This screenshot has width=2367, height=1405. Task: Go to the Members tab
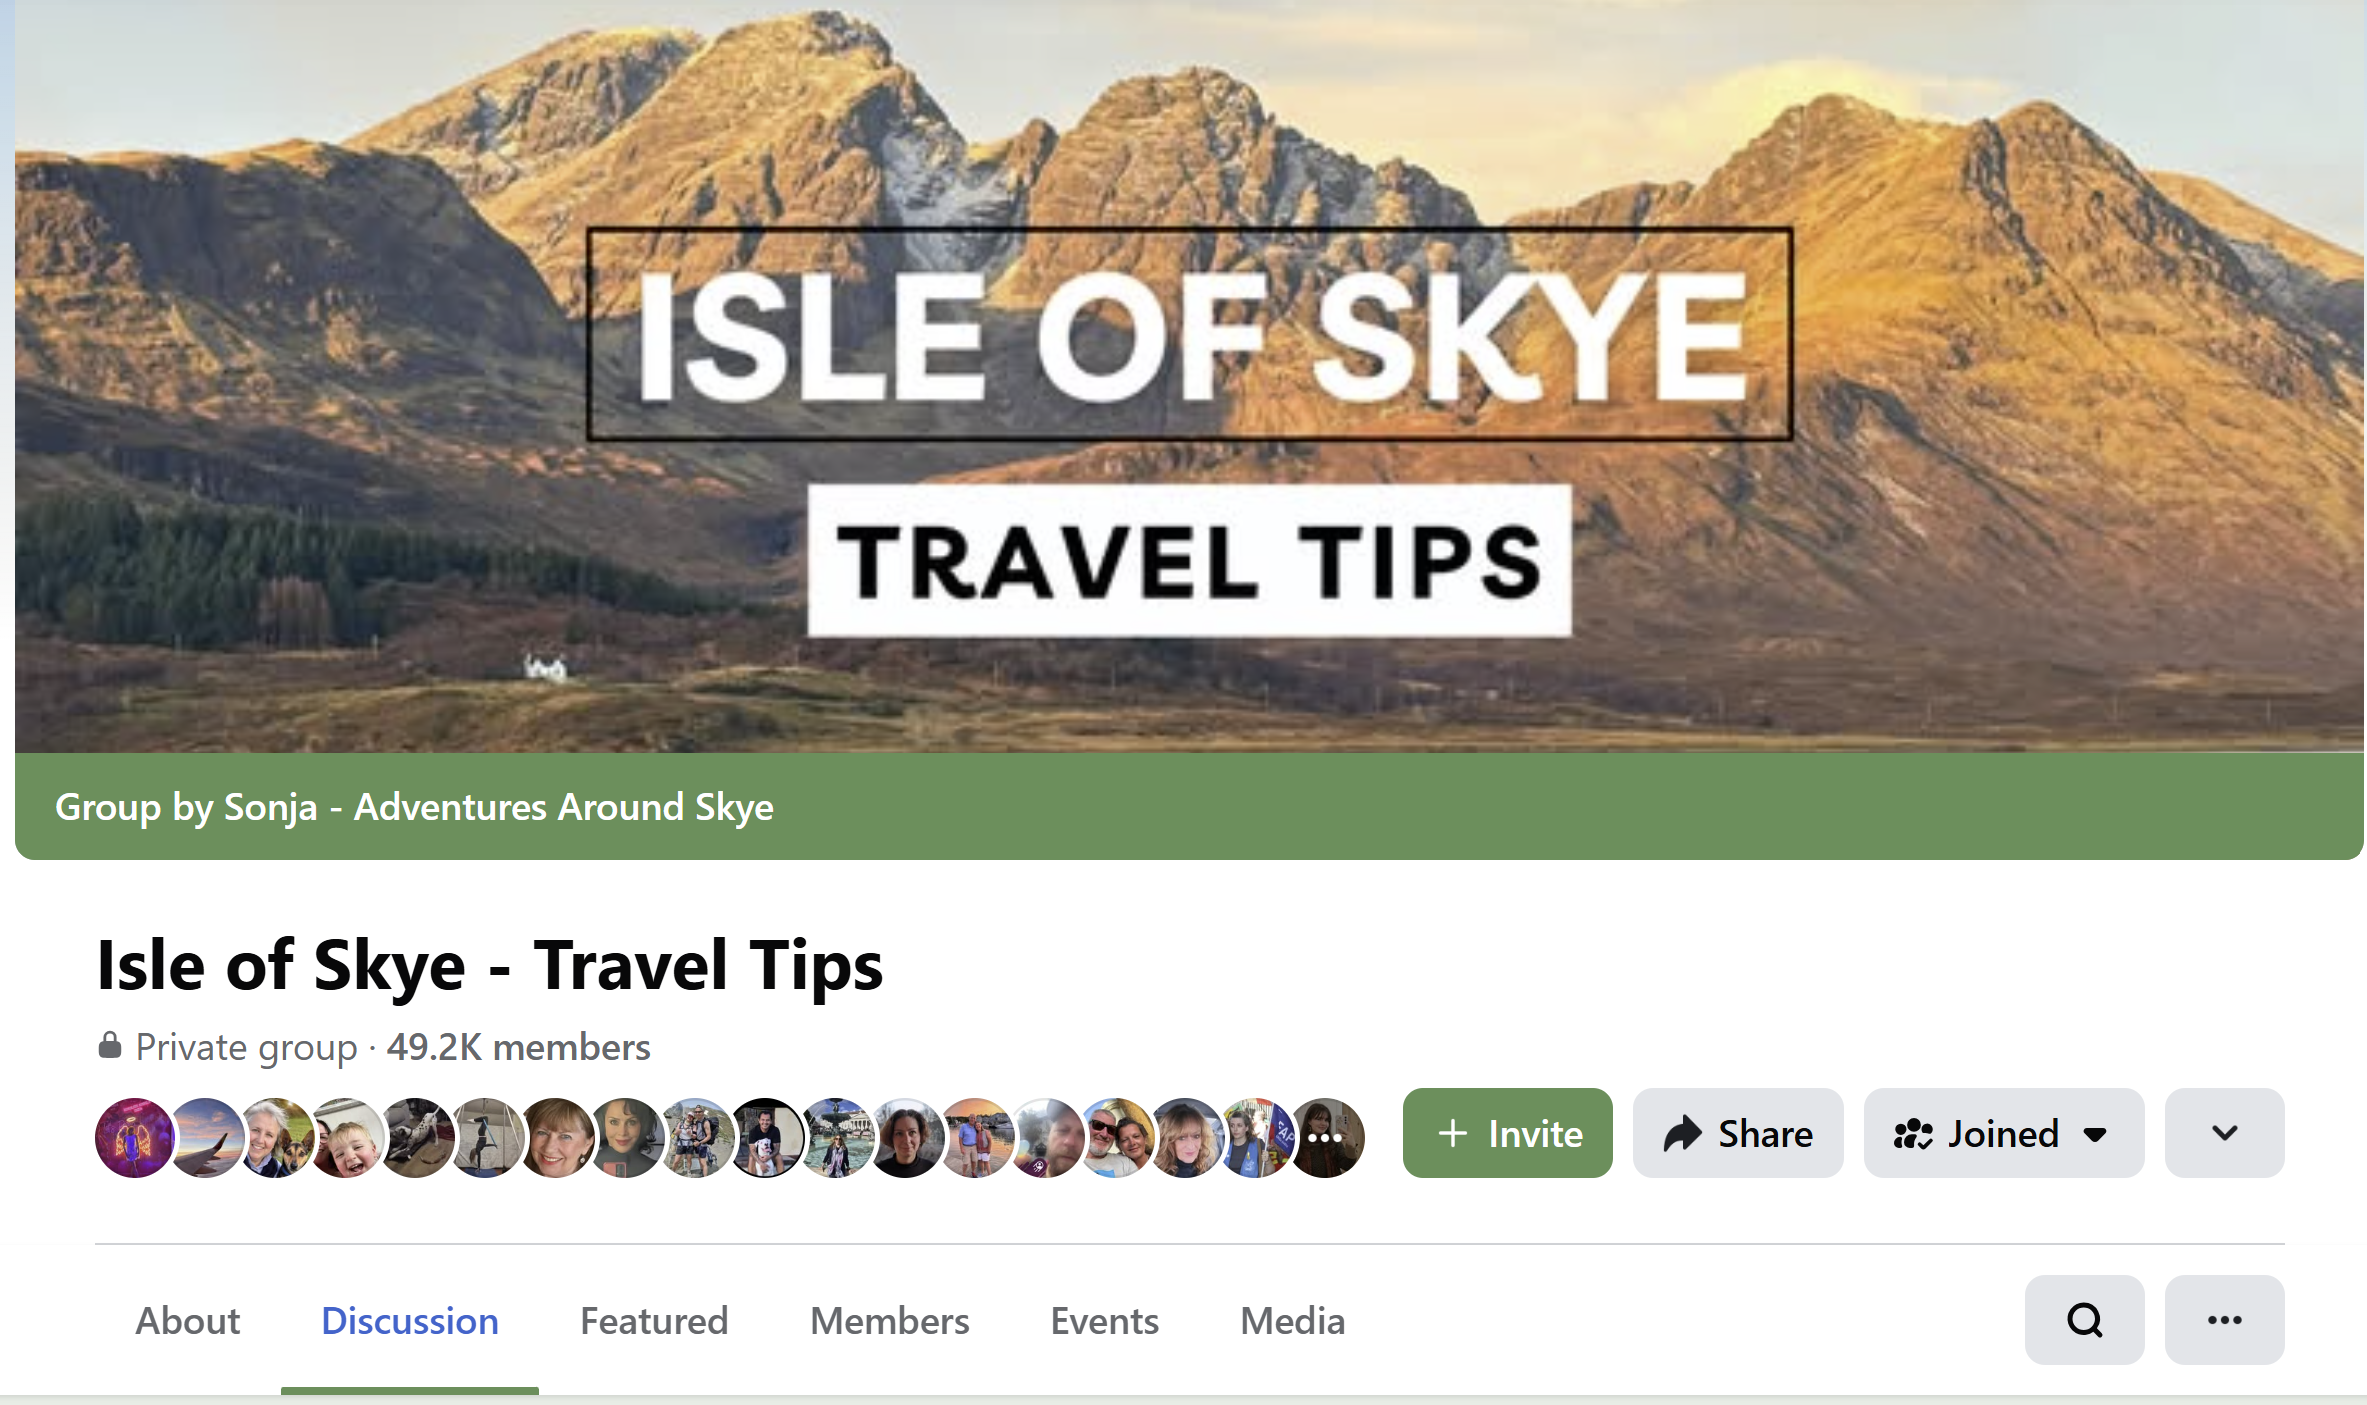890,1320
